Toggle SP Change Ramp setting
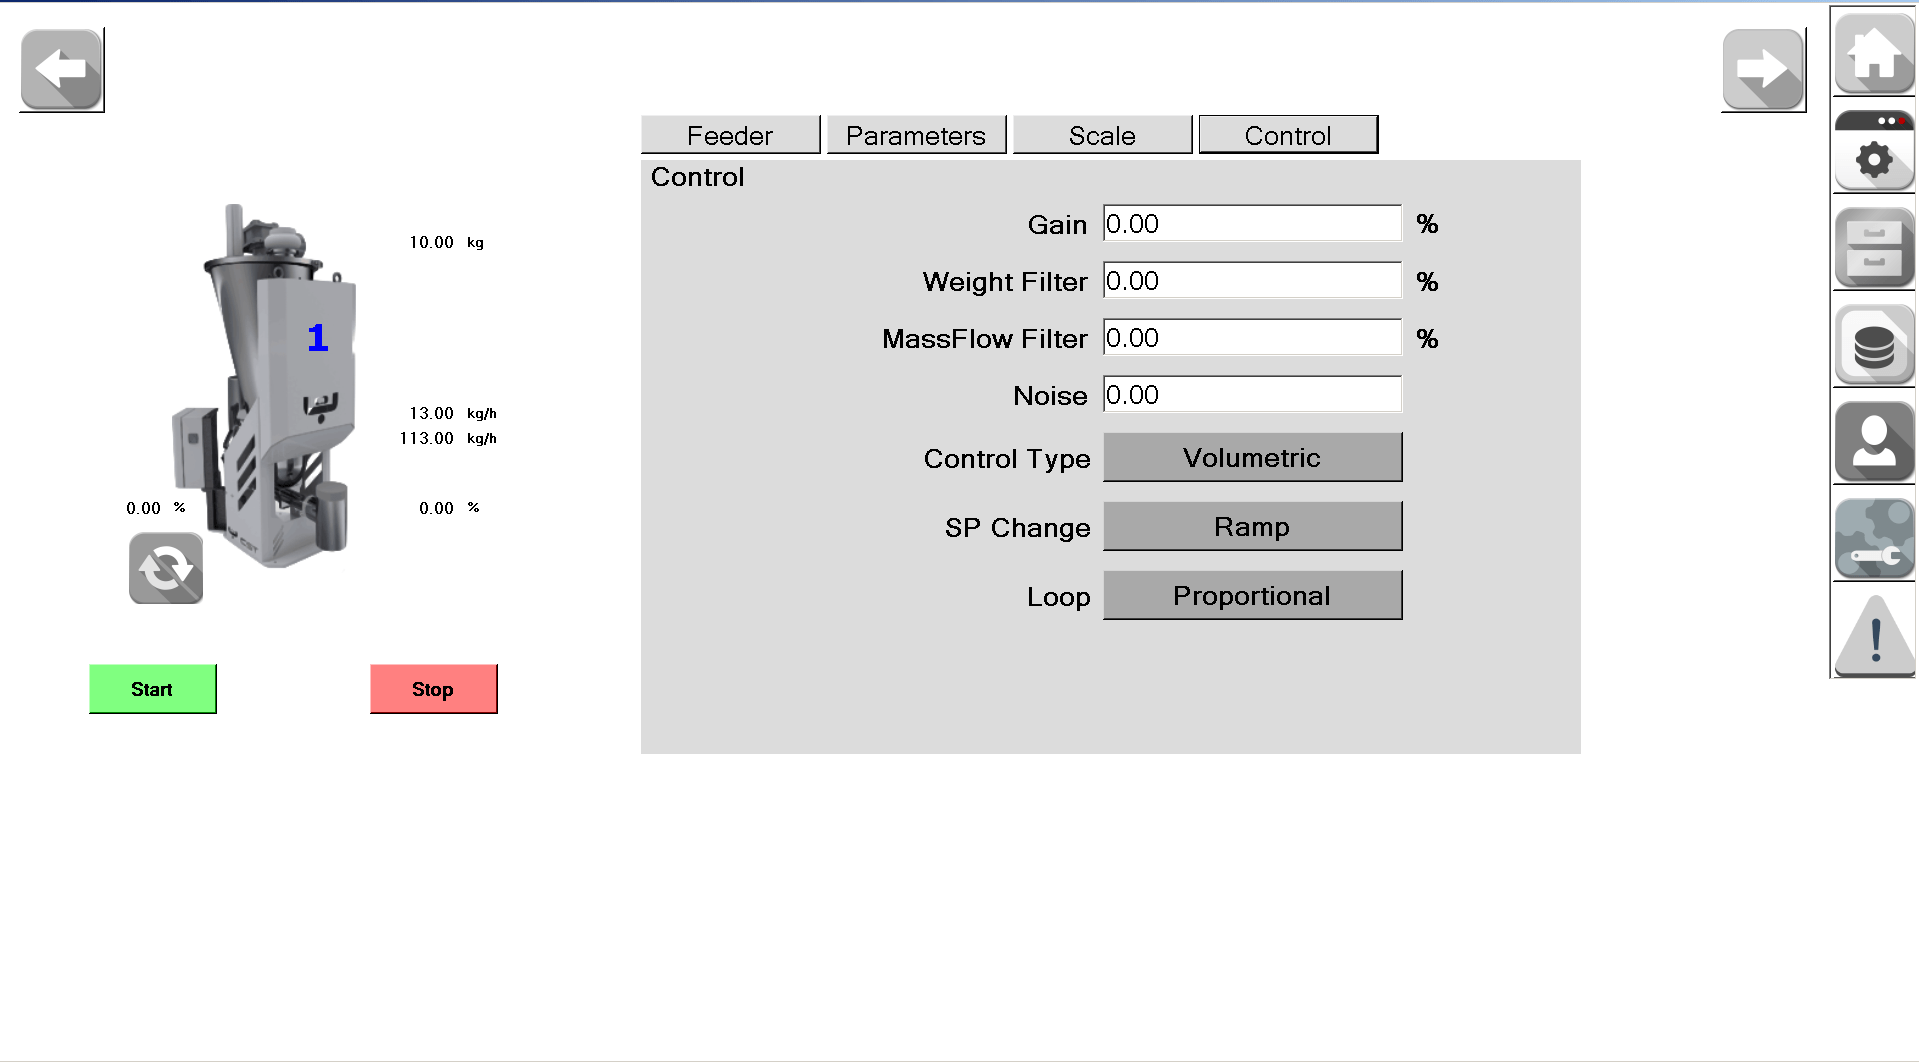1919x1063 pixels. click(1252, 526)
